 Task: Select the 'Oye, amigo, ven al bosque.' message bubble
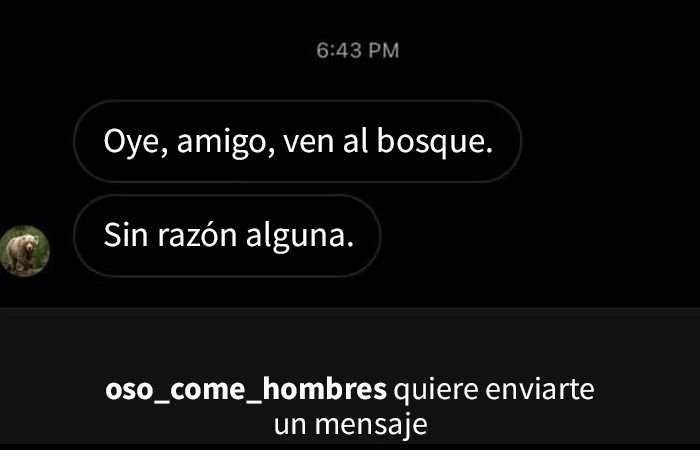pyautogui.click(x=297, y=141)
